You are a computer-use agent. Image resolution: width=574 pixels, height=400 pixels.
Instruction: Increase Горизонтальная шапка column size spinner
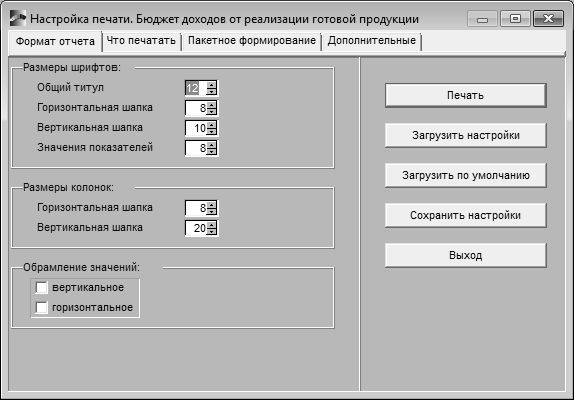(212, 205)
